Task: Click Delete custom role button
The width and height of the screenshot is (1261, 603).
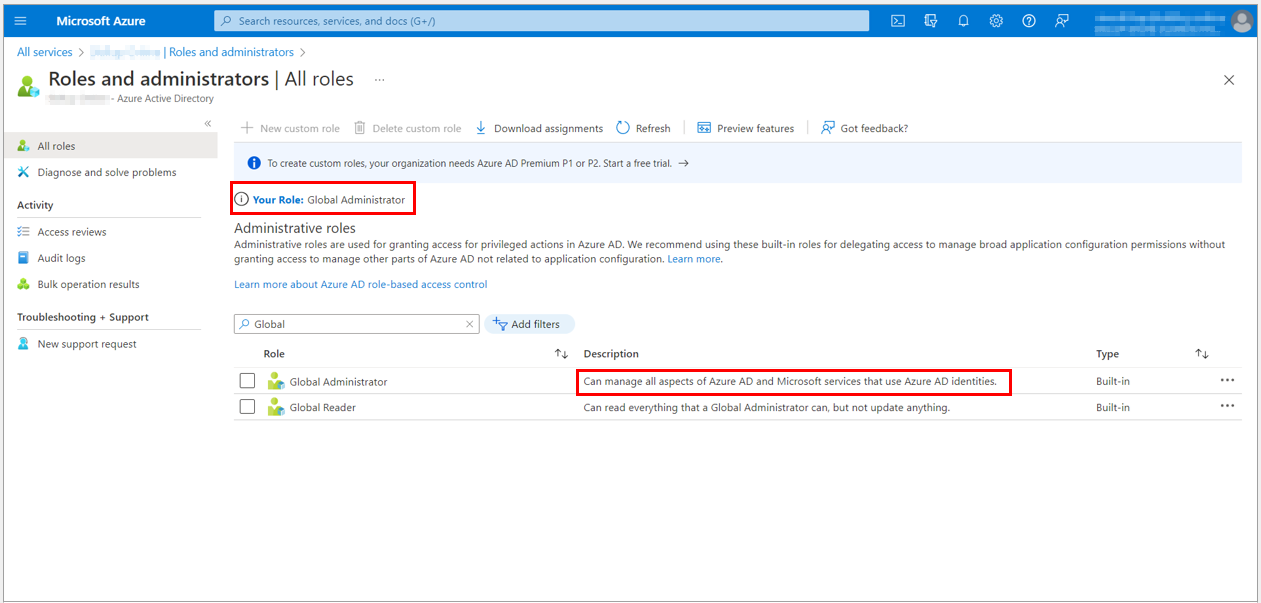Action: (x=407, y=128)
